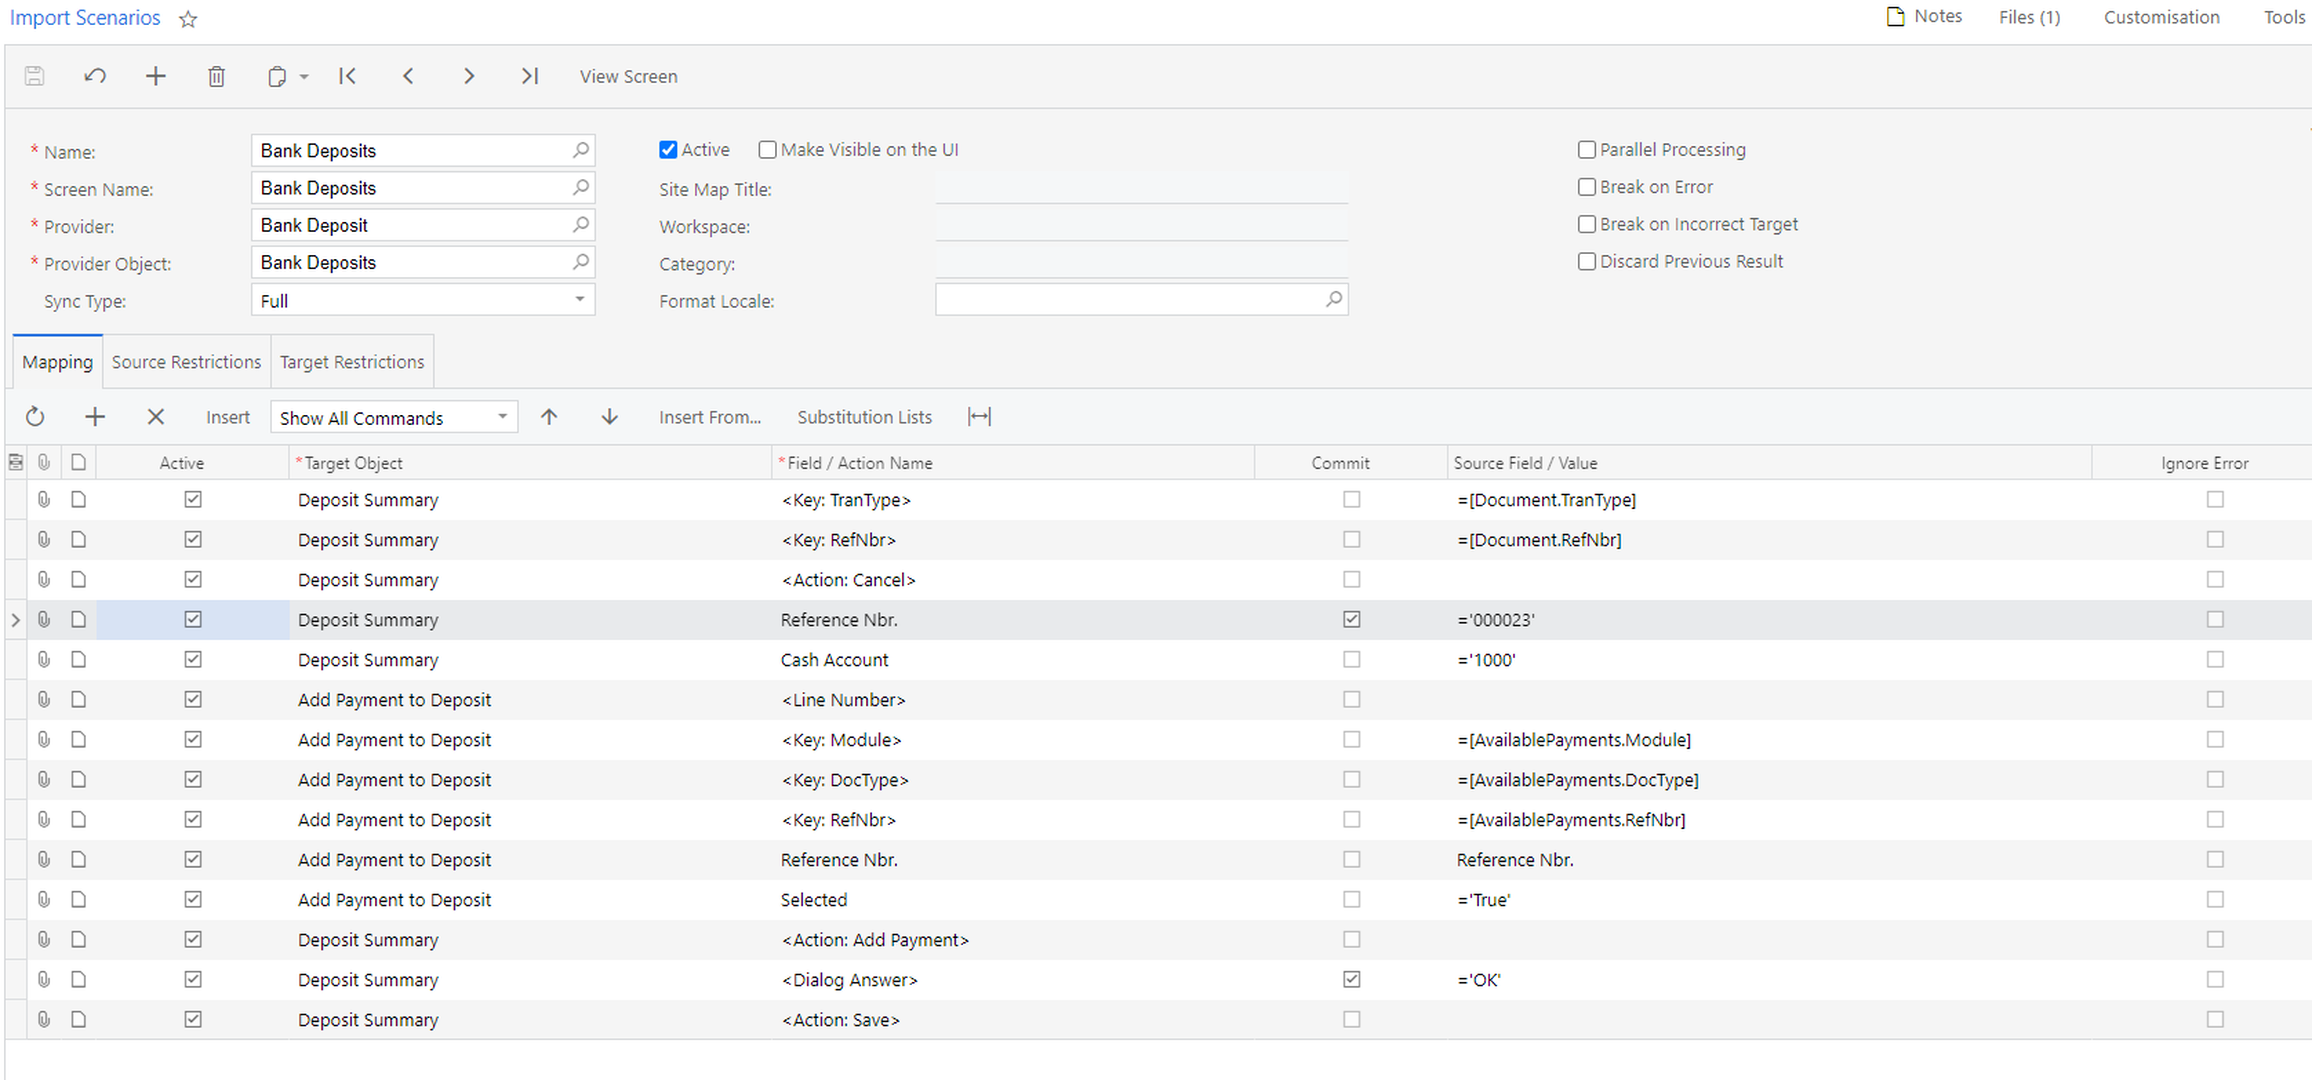Toggle Make Visible on the UI
Viewport: 2312px width, 1080px height.
(767, 150)
